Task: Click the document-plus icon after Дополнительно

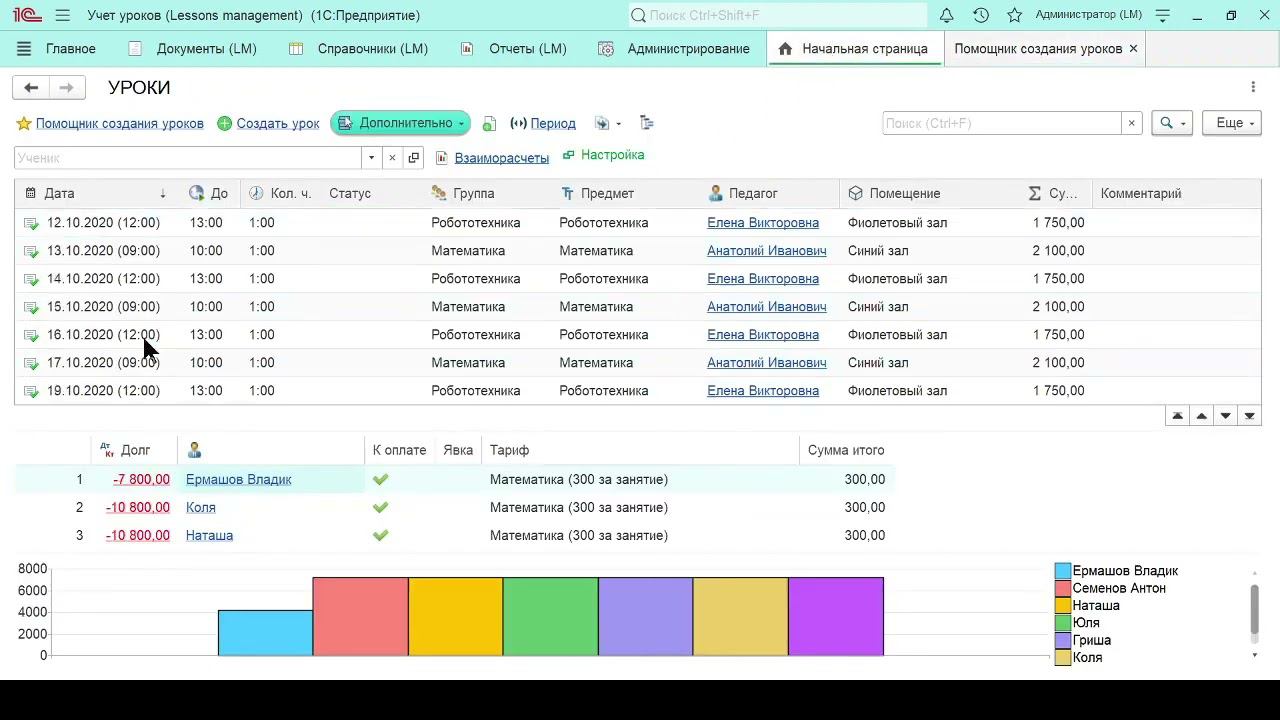Action: [489, 124]
